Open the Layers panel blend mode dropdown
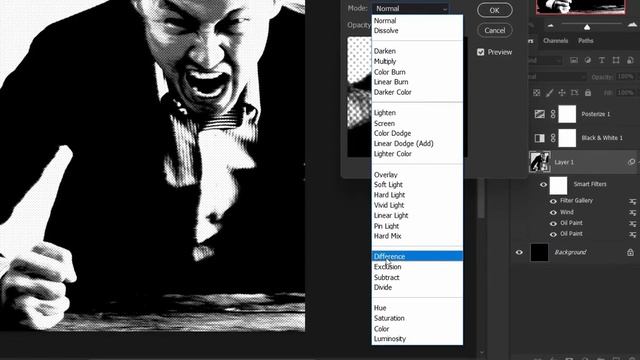 [557, 77]
